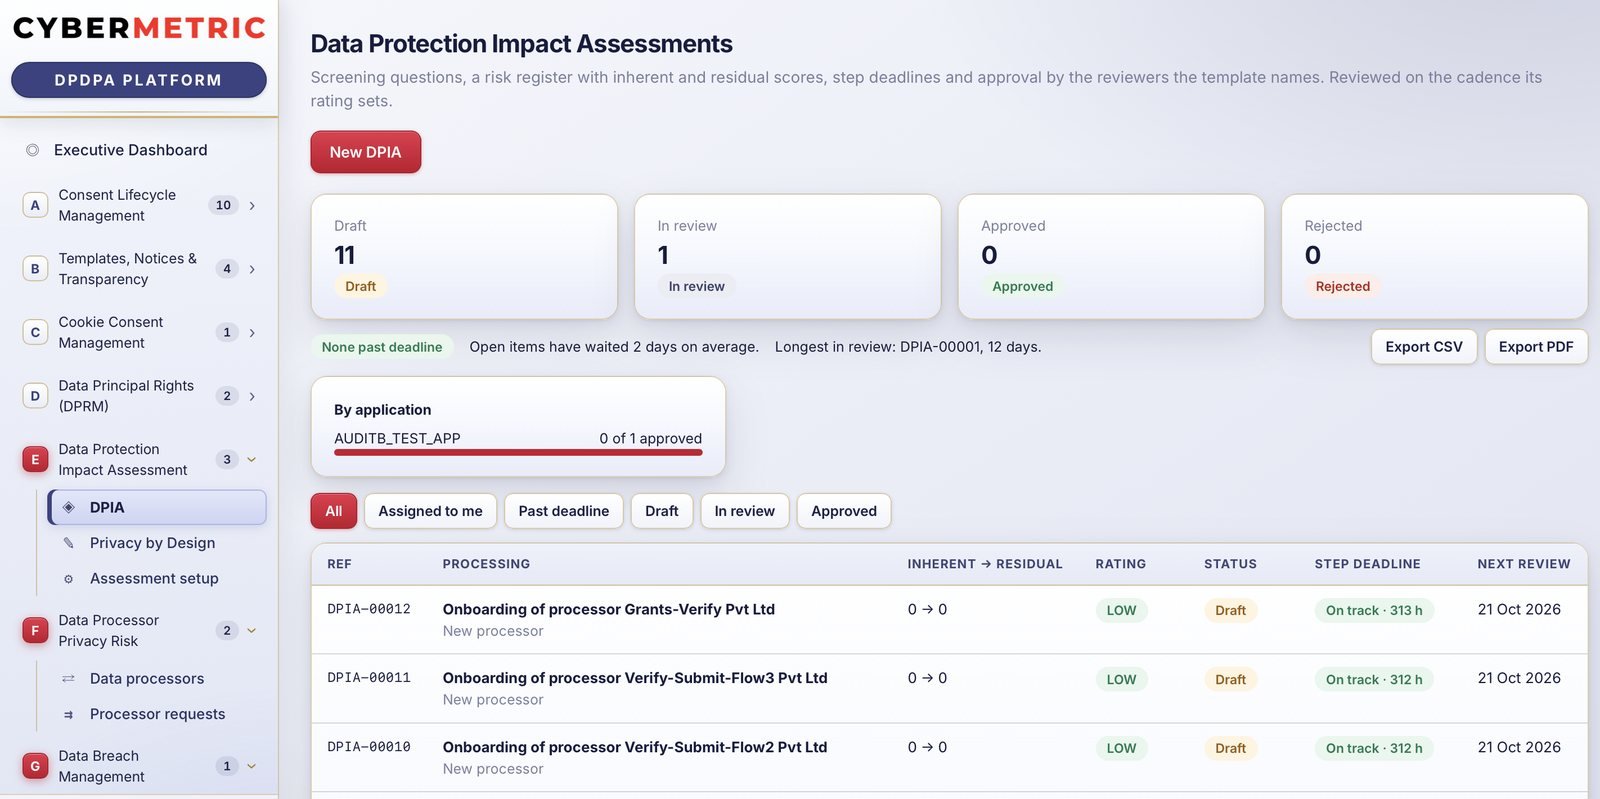Open Onboarding of processor Verify-Submit-Flow2 Pvt Ltd

point(635,747)
